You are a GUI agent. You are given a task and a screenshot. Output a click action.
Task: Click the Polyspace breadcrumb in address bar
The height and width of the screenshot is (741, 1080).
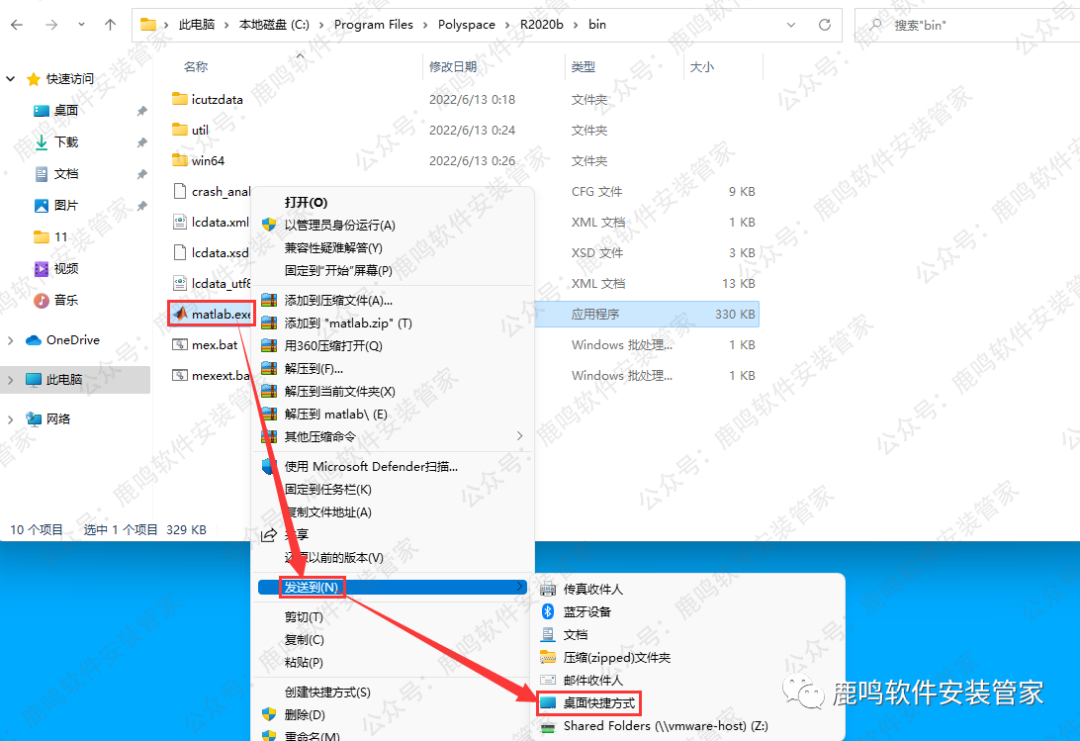tap(466, 24)
